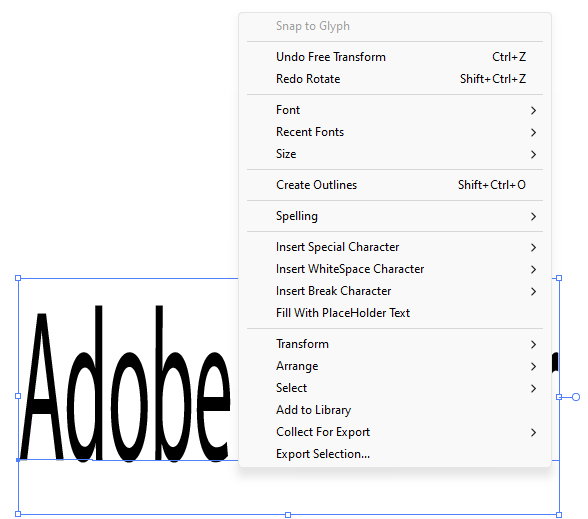Viewport: 588px width, 519px height.
Task: Click the left-middle bounding box handle
Action: click(18, 396)
